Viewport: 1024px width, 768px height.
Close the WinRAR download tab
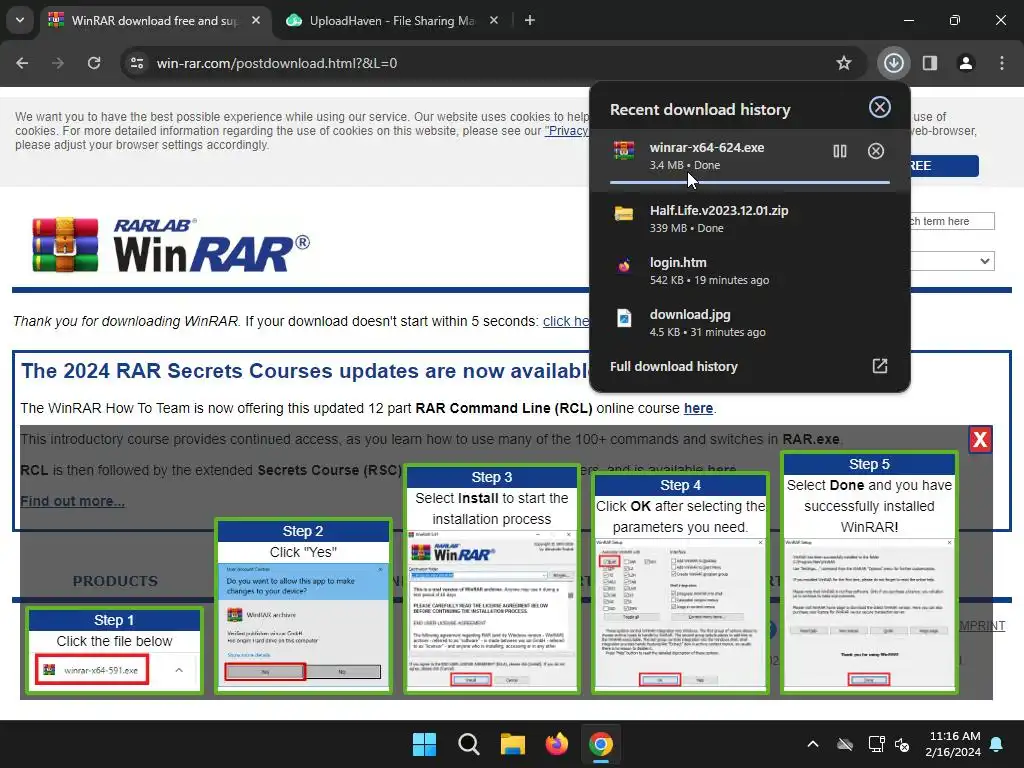tap(256, 20)
